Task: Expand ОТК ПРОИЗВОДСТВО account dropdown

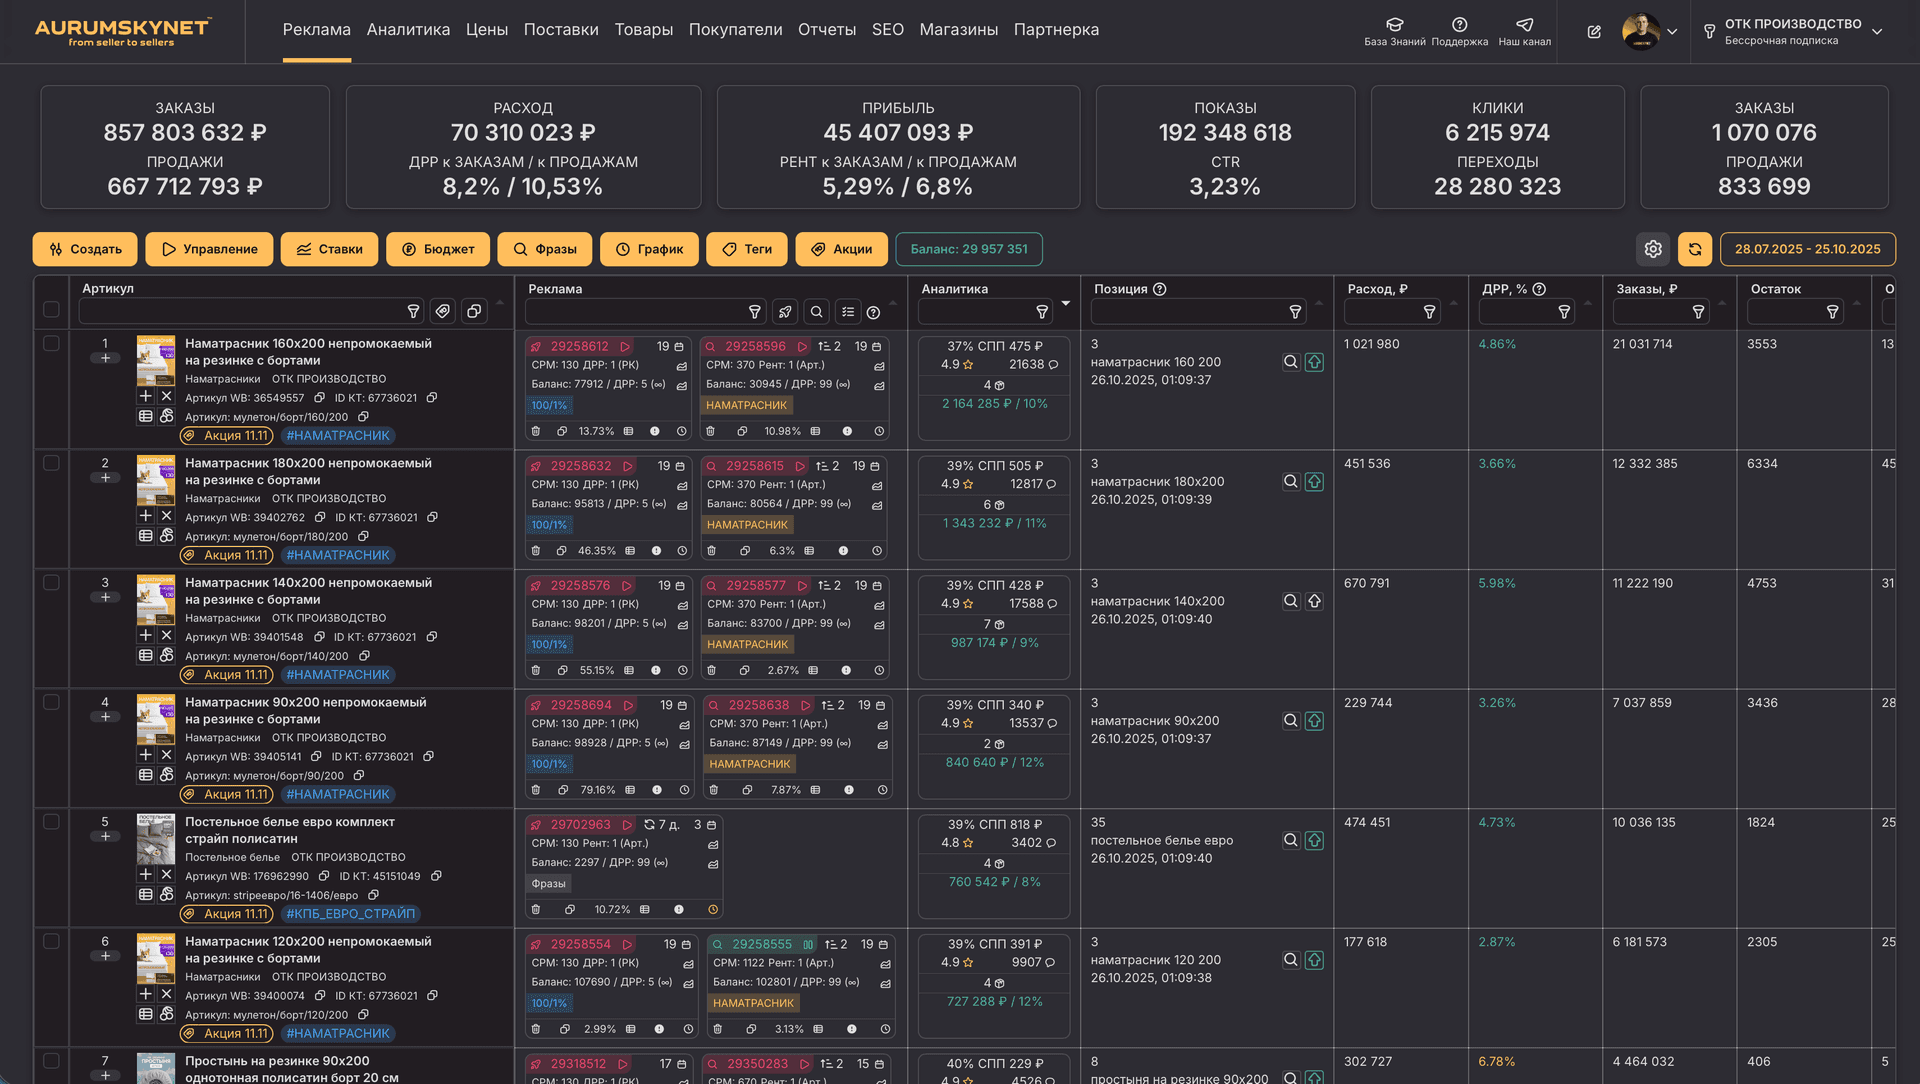Action: pyautogui.click(x=1877, y=32)
